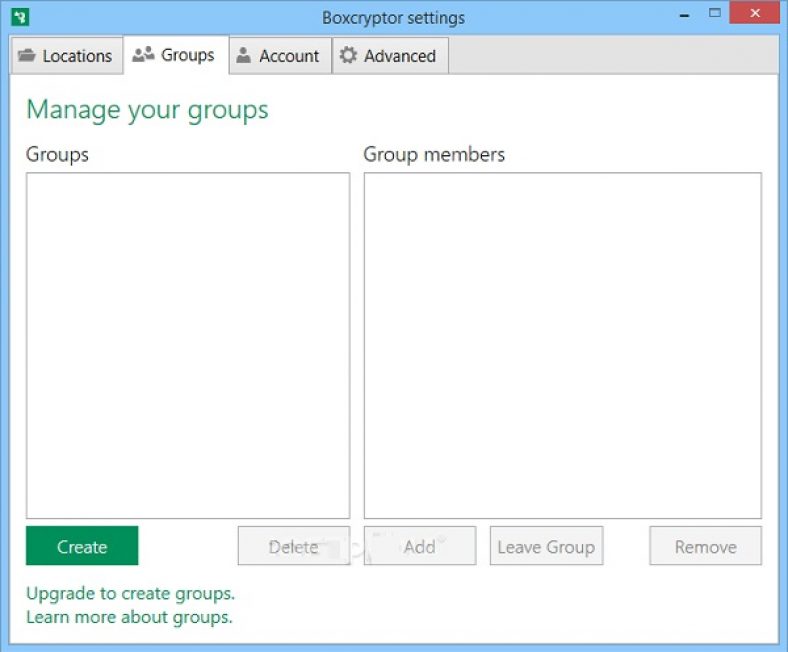Viewport: 788px width, 652px height.
Task: Follow the Learn more about groups link
Action: 129,617
